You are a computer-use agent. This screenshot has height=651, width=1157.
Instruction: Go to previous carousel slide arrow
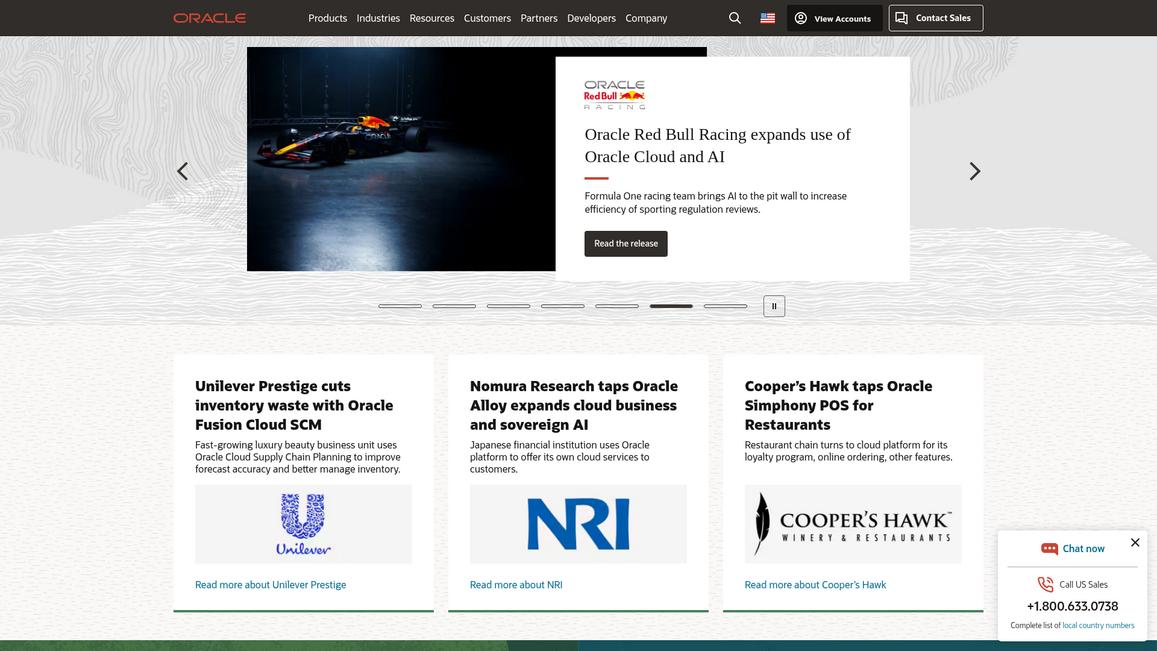tap(183, 171)
